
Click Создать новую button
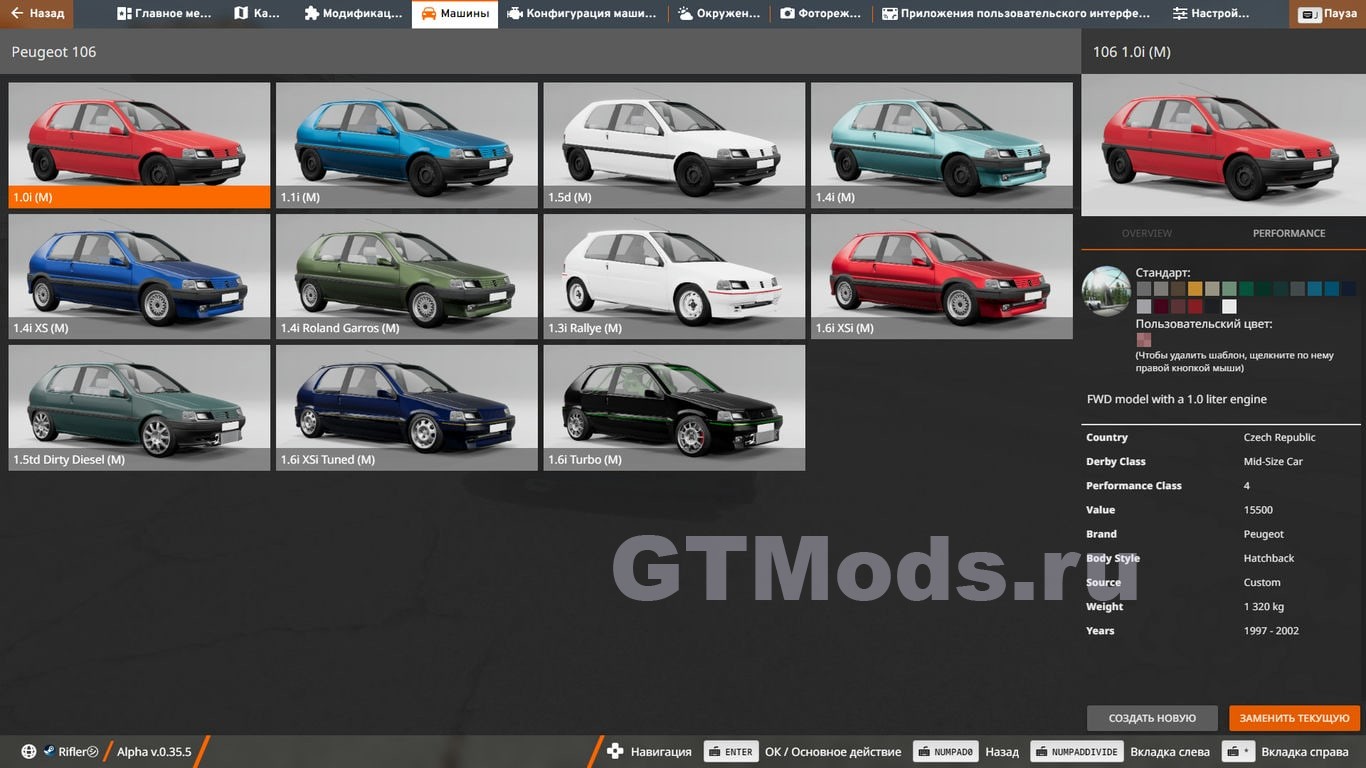pyautogui.click(x=1152, y=718)
